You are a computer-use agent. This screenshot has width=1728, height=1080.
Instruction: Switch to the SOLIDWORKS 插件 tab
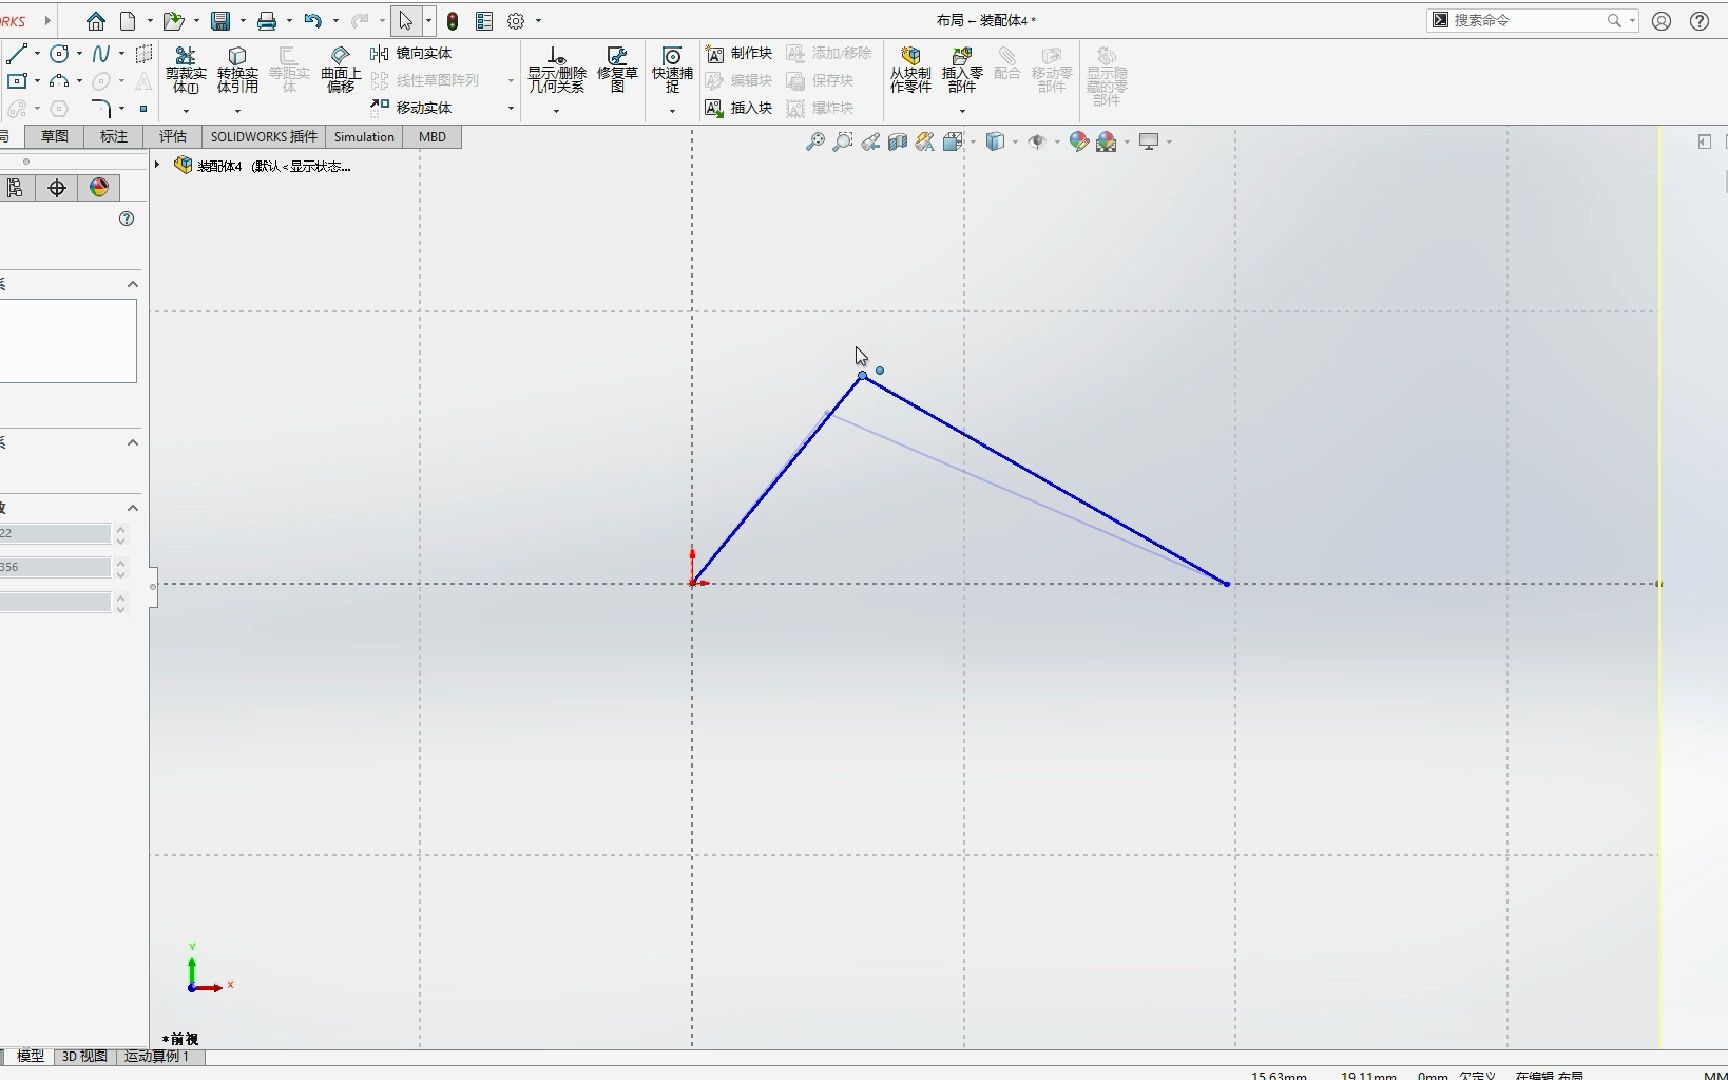(264, 137)
